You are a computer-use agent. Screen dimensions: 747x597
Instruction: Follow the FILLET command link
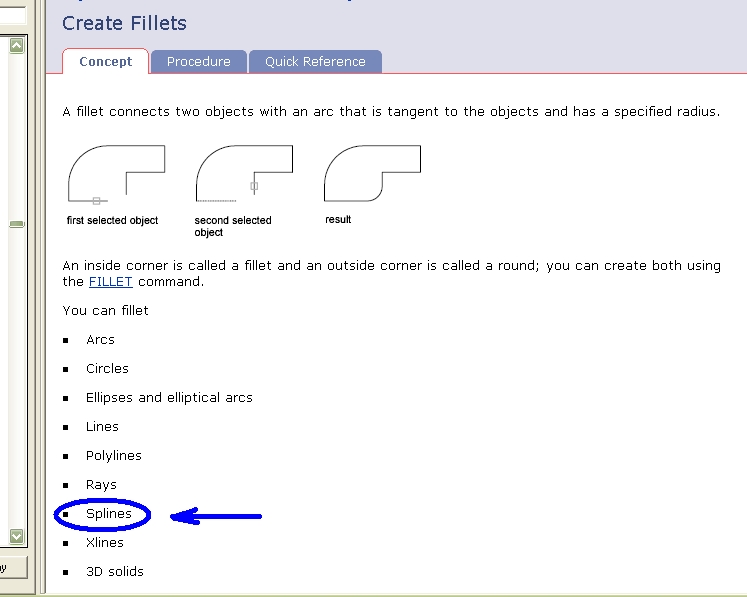111,282
